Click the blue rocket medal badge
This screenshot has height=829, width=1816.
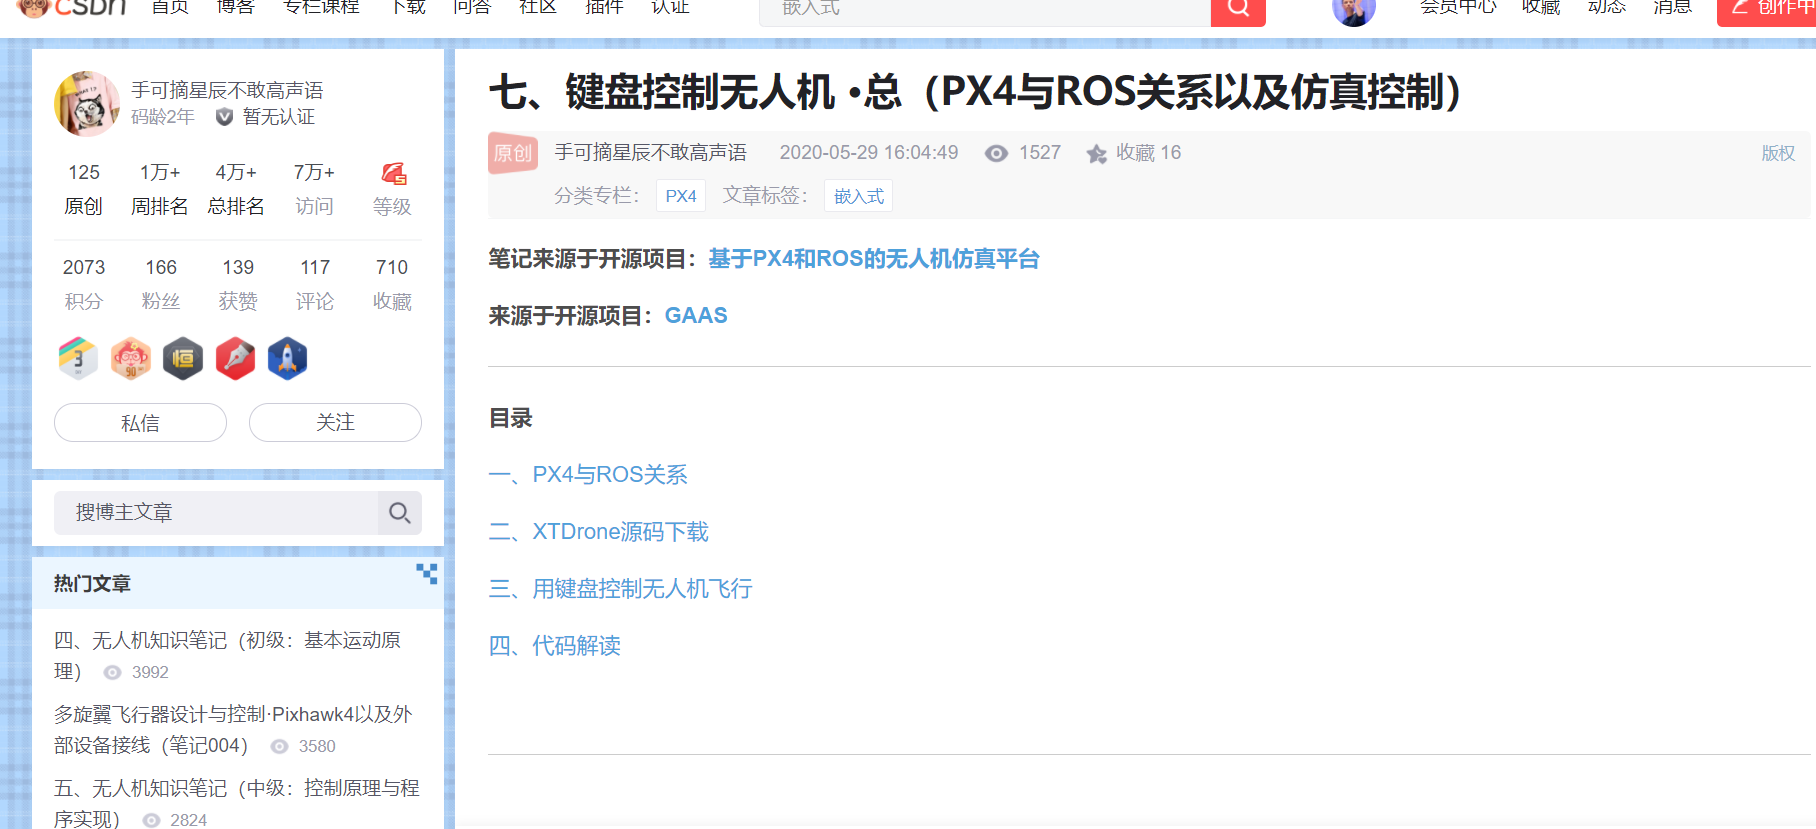click(287, 358)
